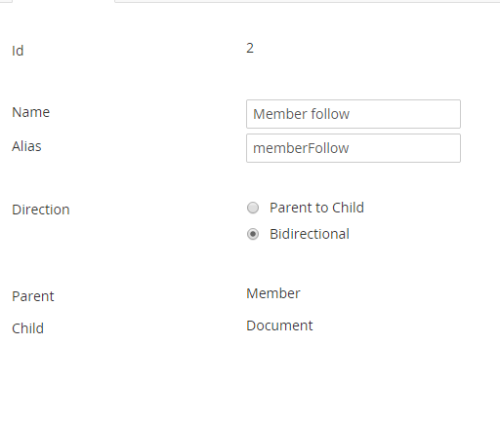Image resolution: width=500 pixels, height=421 pixels.
Task: Click the Parent field label
Action: (33, 296)
